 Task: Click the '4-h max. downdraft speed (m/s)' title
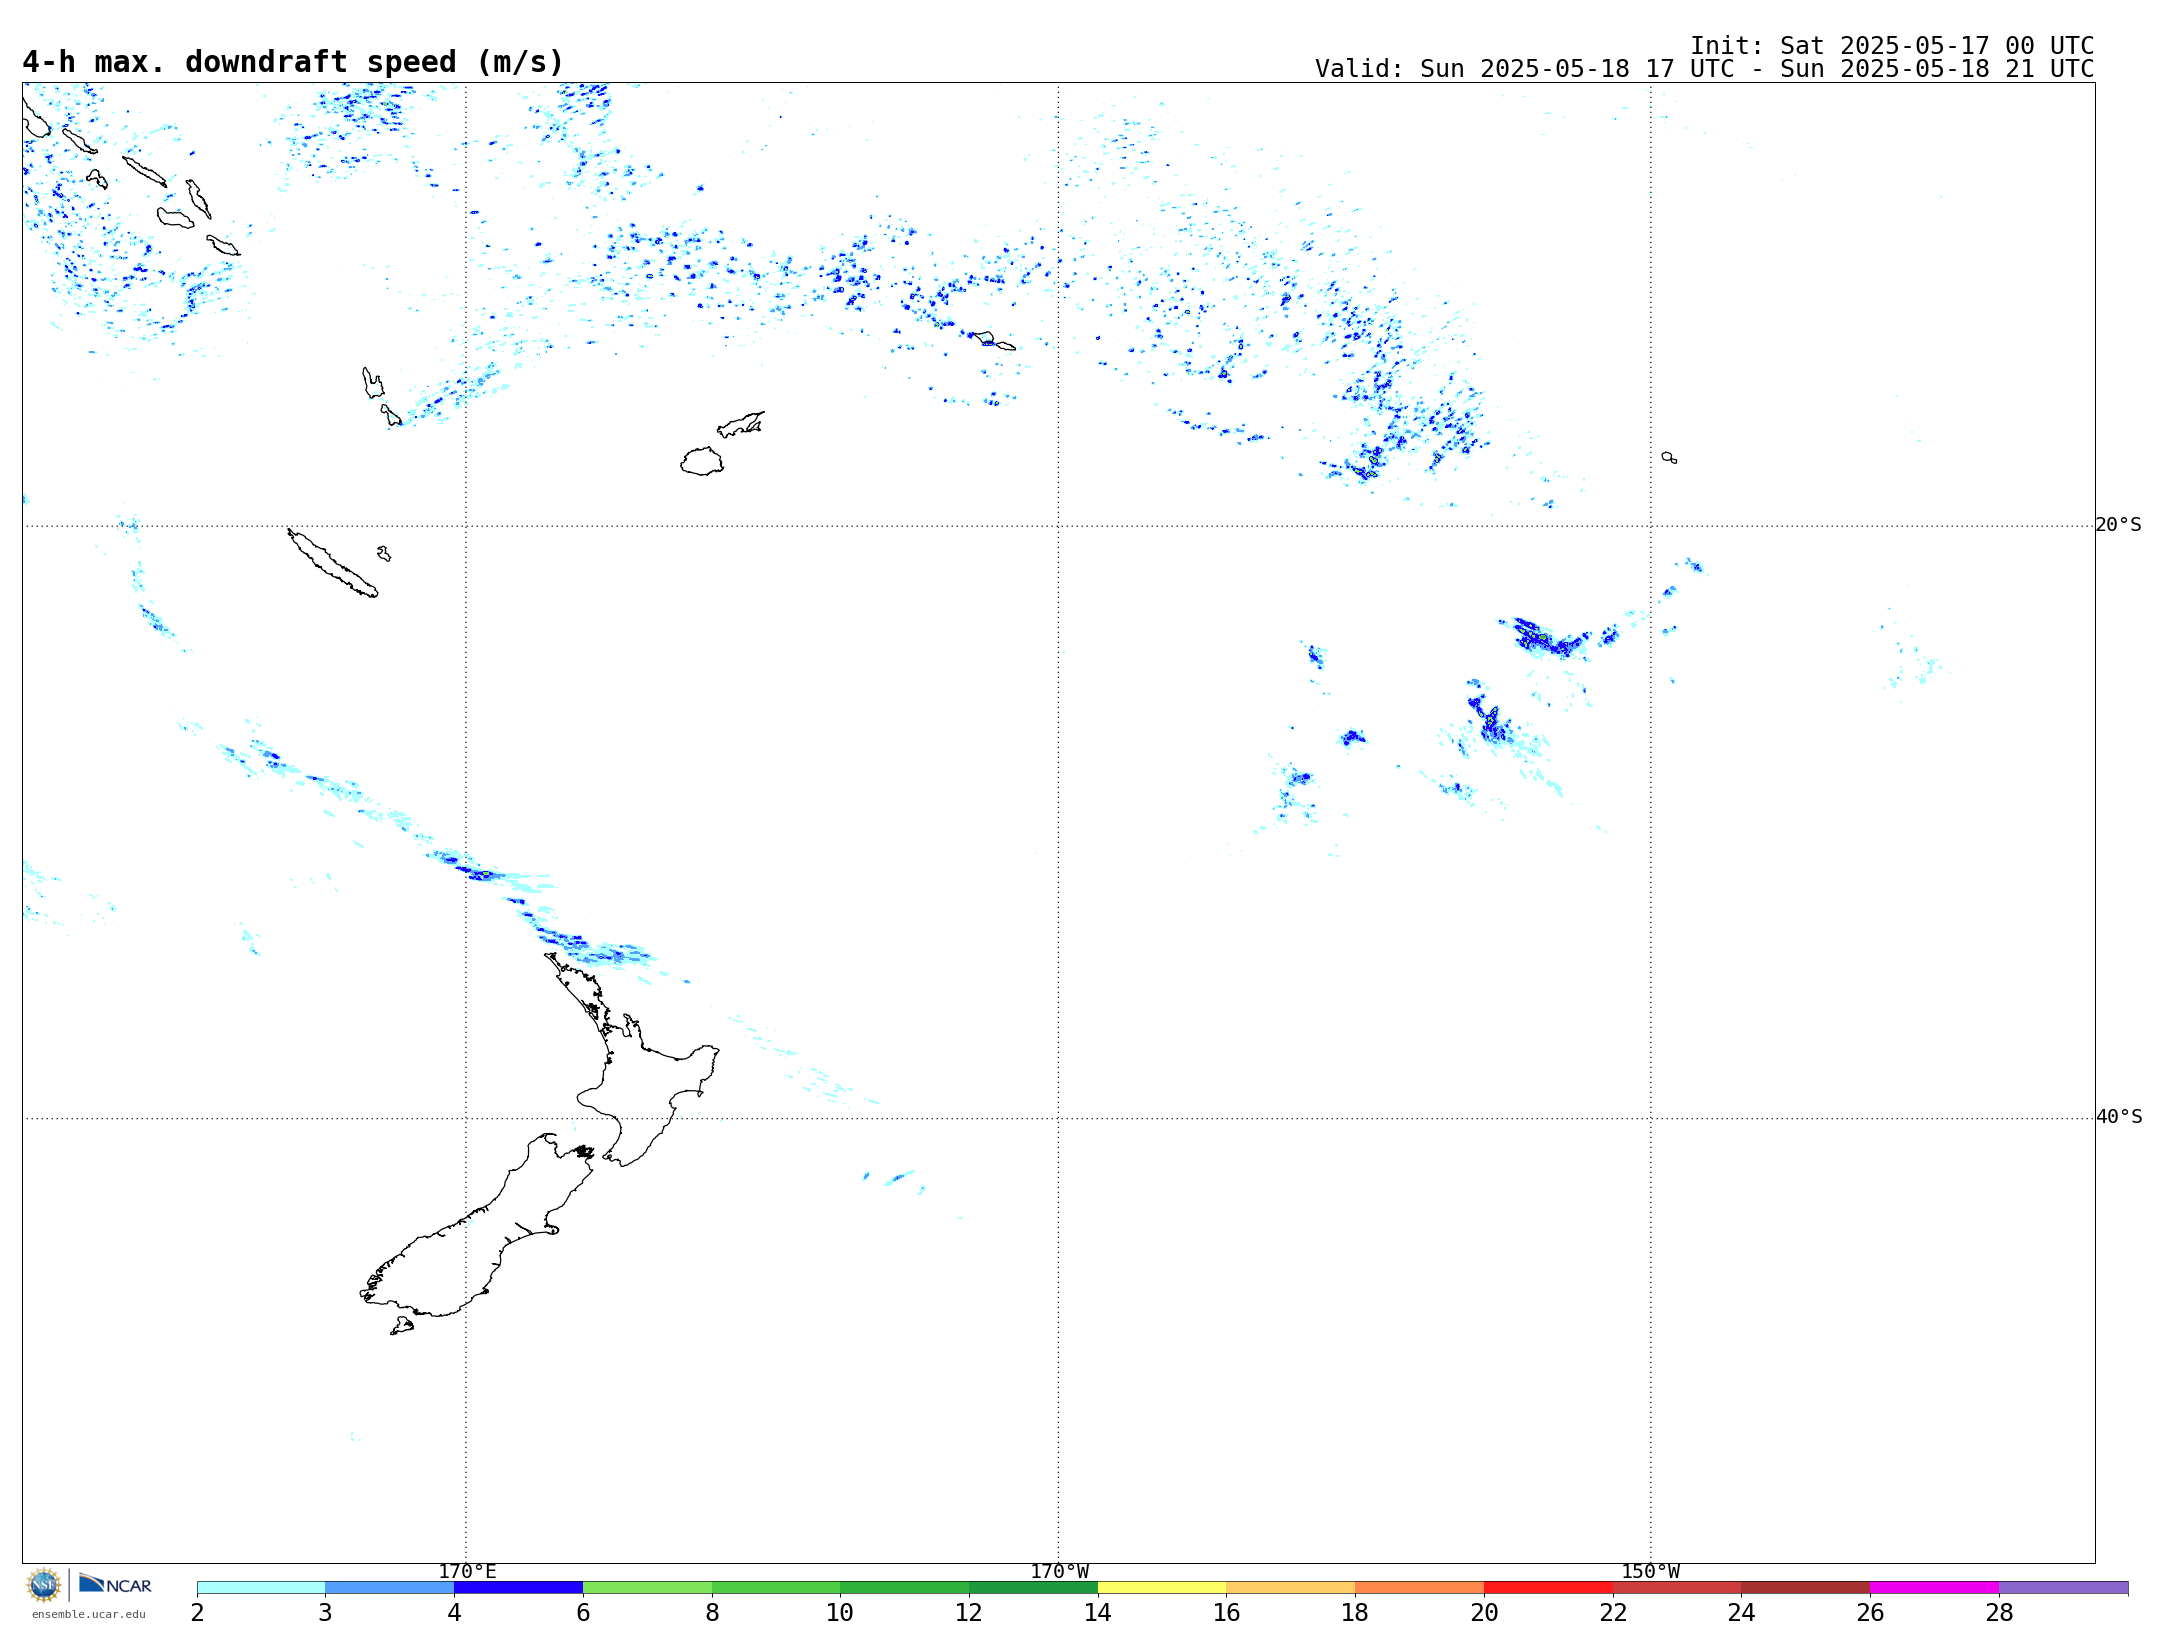tap(293, 62)
